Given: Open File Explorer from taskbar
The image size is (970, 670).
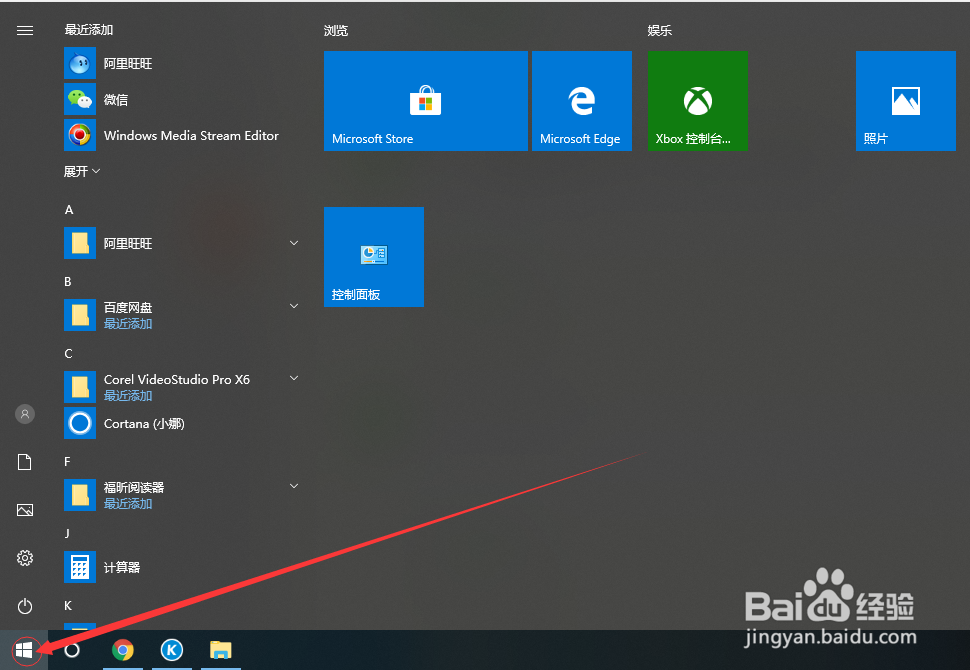Looking at the screenshot, I should click(220, 650).
